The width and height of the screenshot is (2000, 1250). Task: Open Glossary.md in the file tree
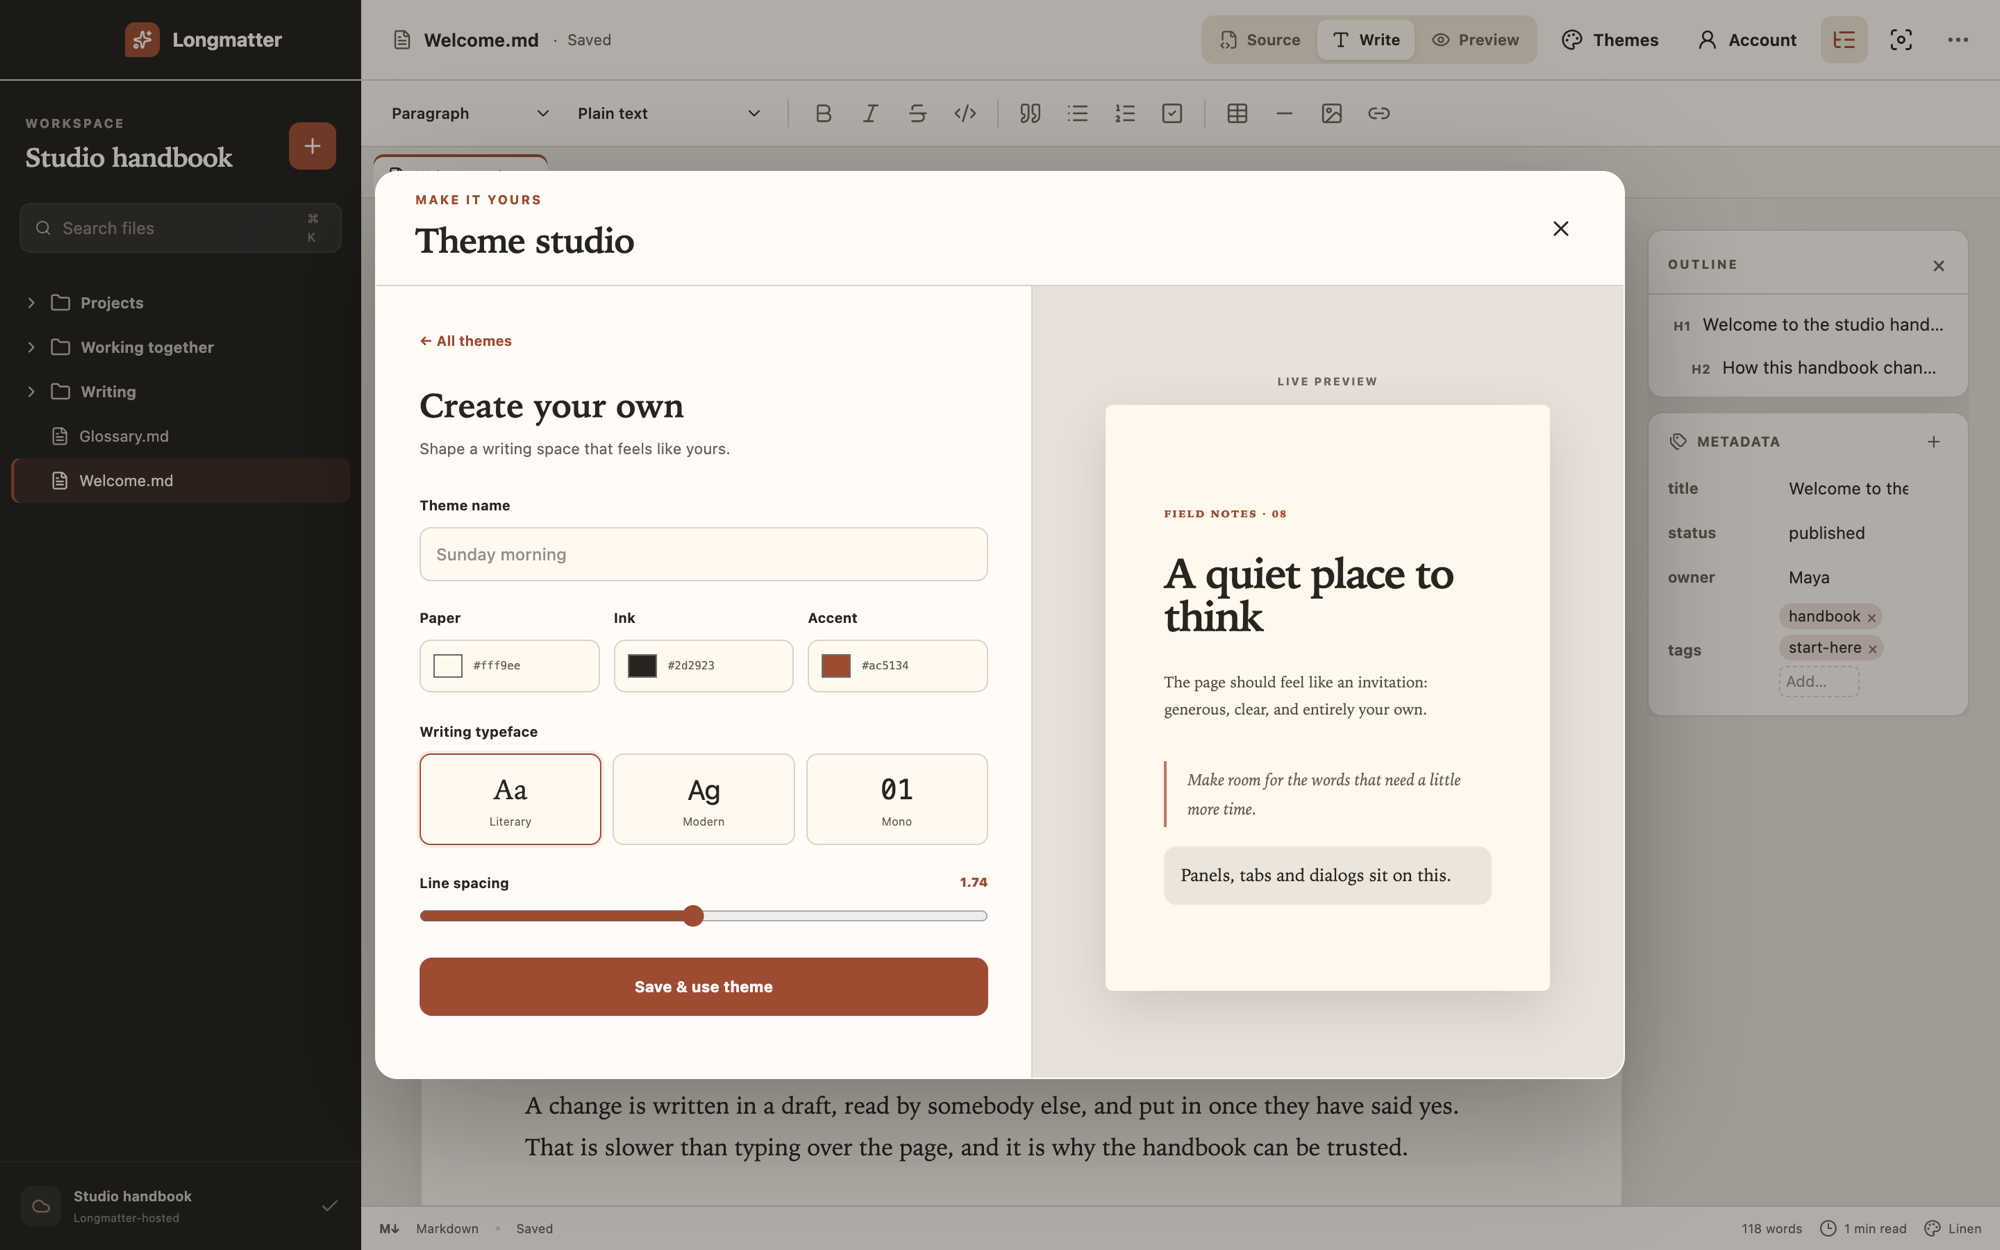pos(180,436)
